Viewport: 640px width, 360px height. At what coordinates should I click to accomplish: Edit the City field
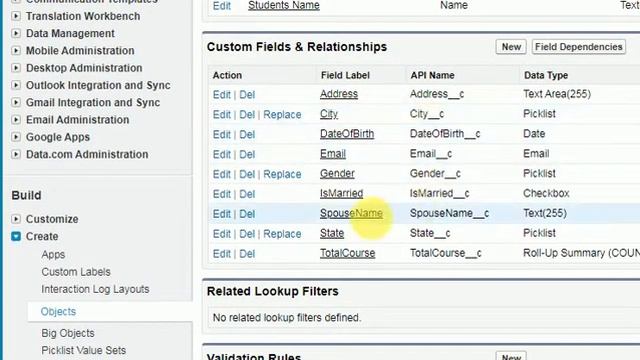tap(222, 115)
